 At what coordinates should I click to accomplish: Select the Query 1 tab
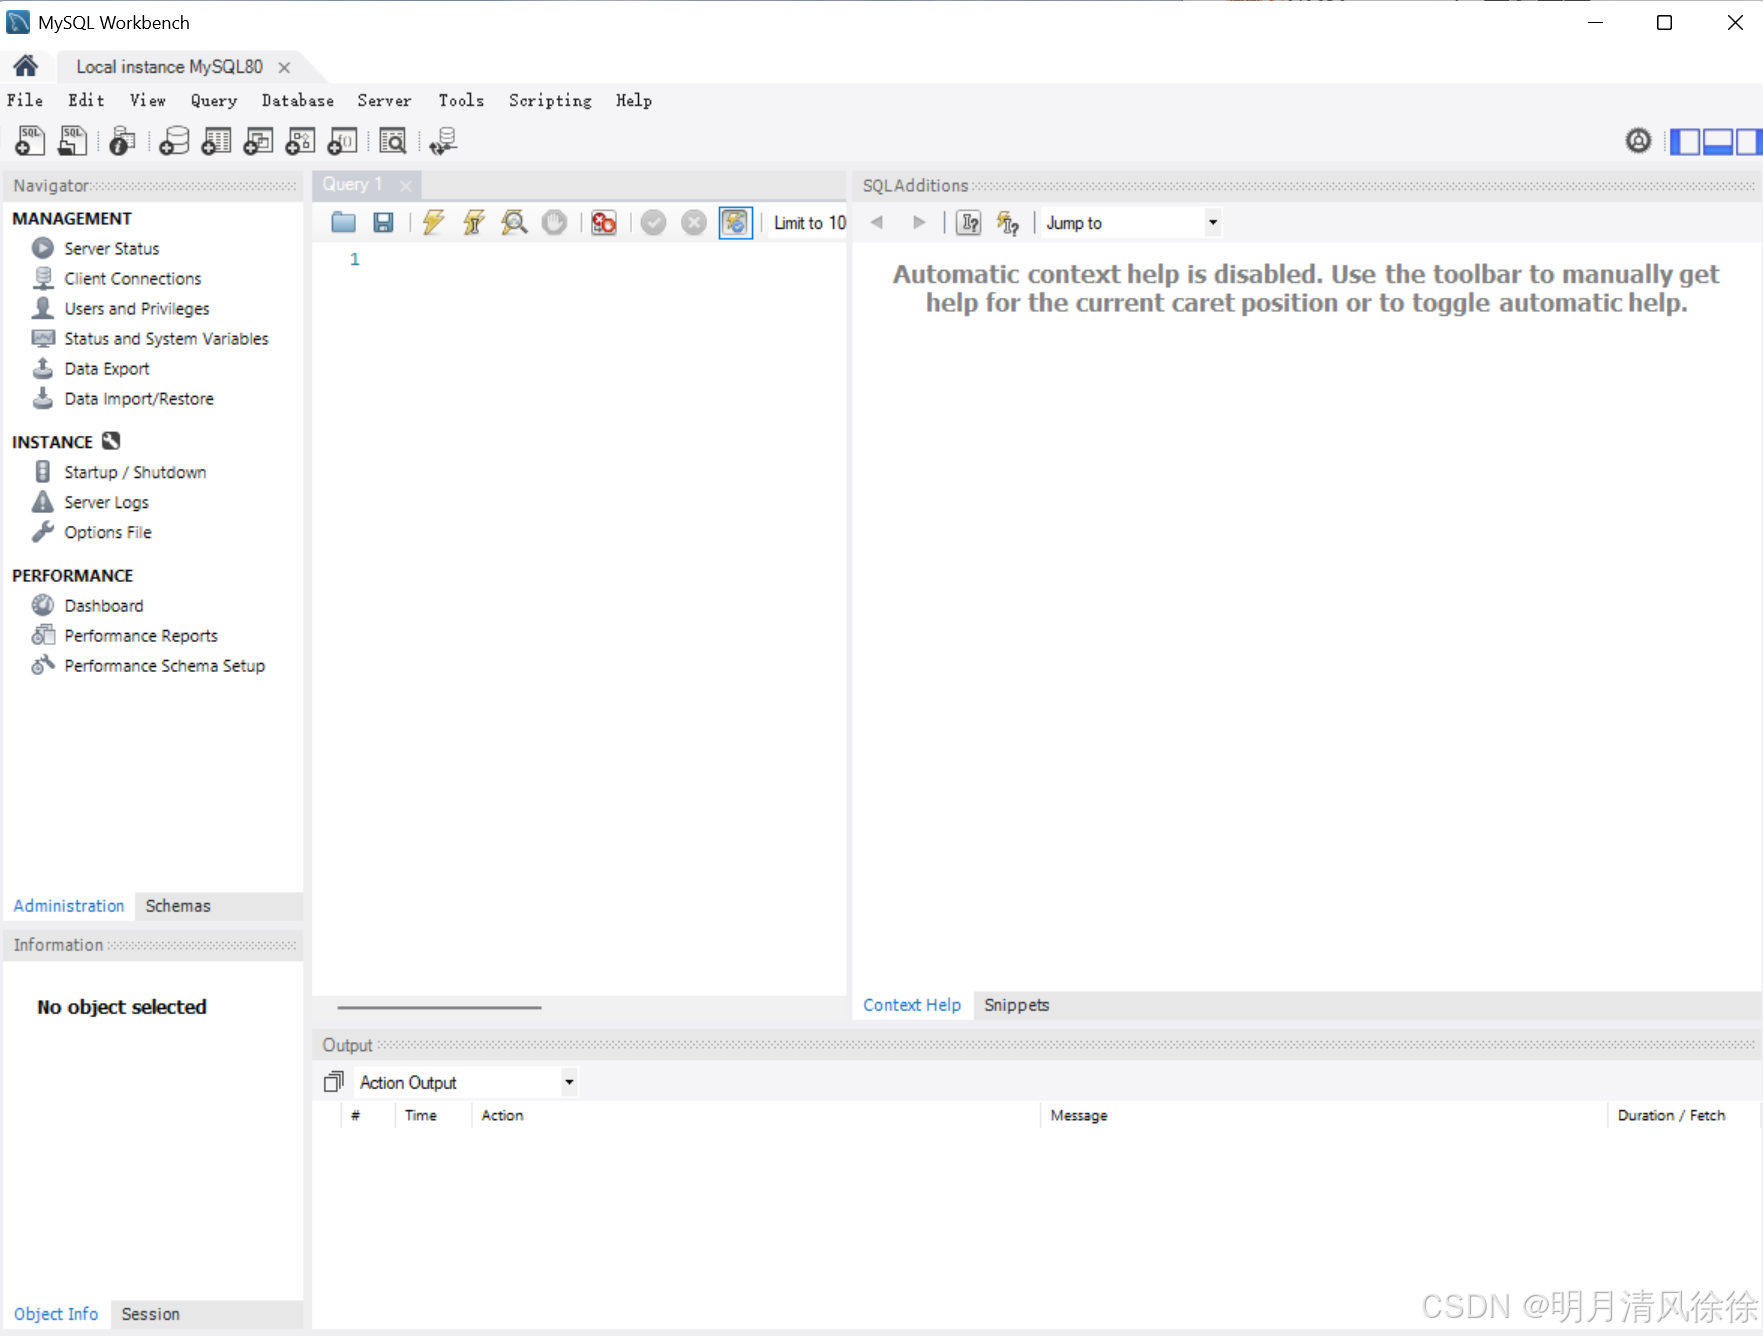coord(353,184)
